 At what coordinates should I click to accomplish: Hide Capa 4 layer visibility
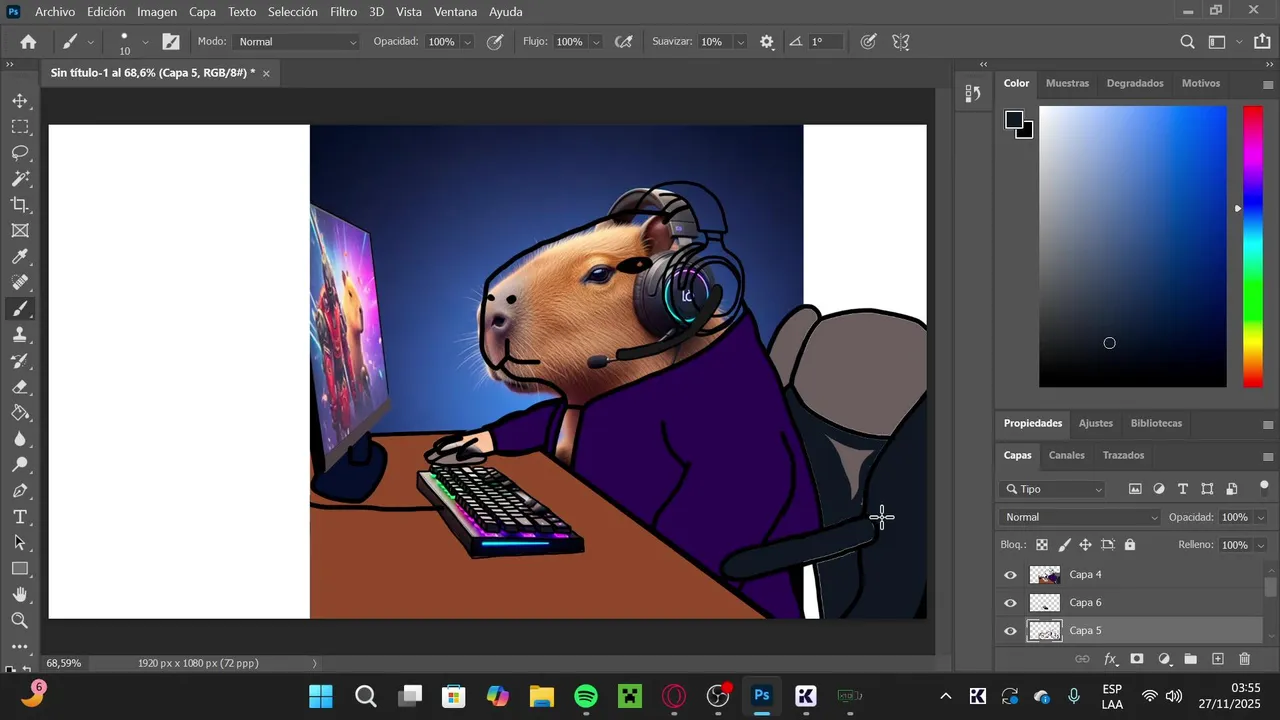[x=1010, y=575]
